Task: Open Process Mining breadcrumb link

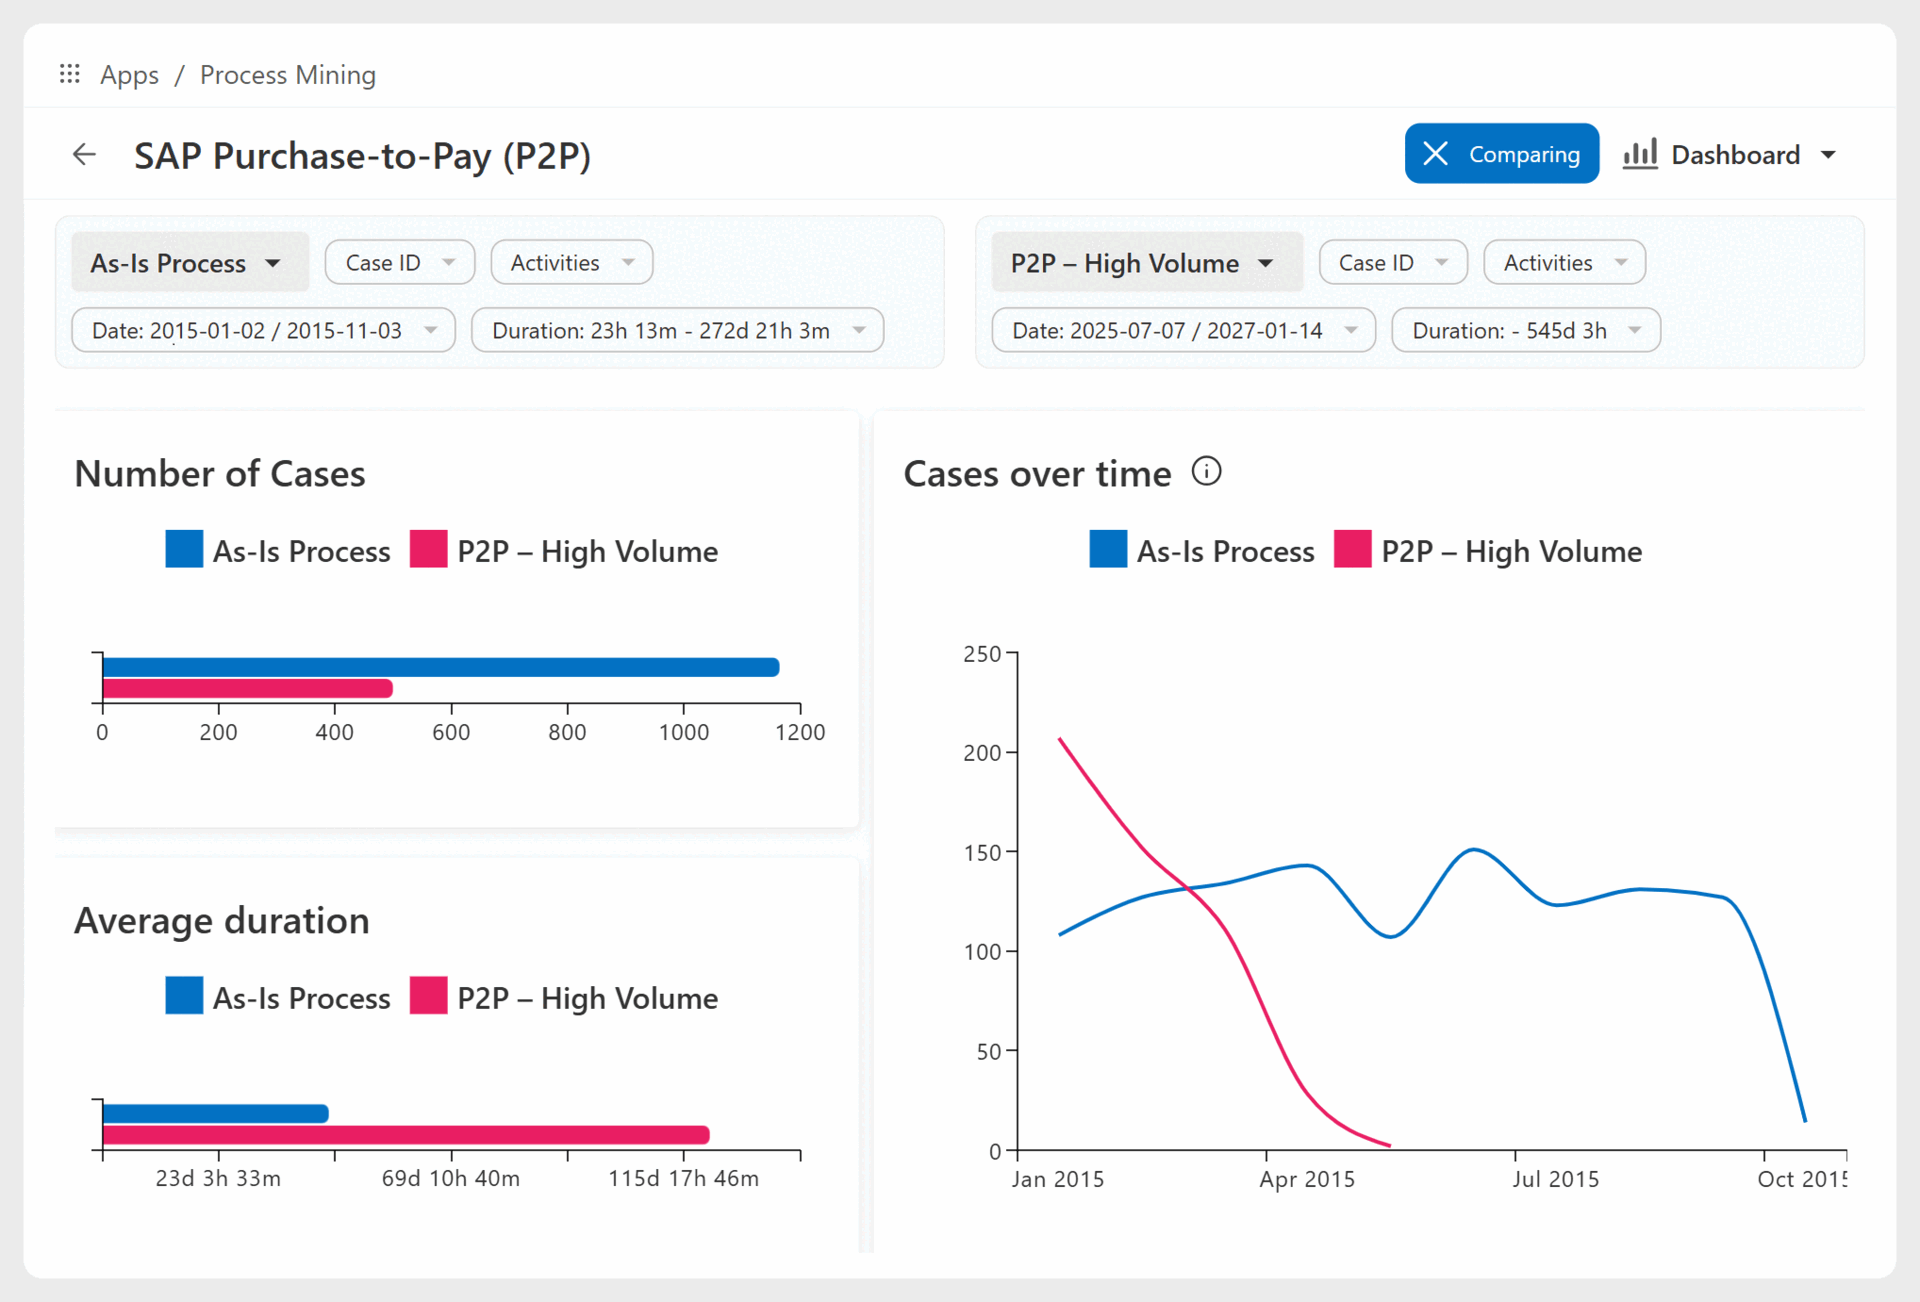Action: pyautogui.click(x=288, y=75)
